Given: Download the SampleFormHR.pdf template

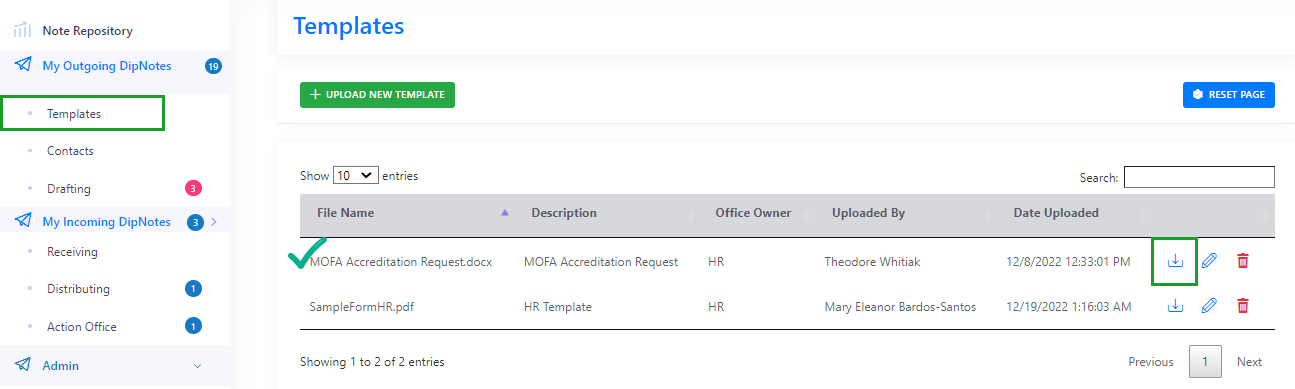Looking at the screenshot, I should (1175, 306).
